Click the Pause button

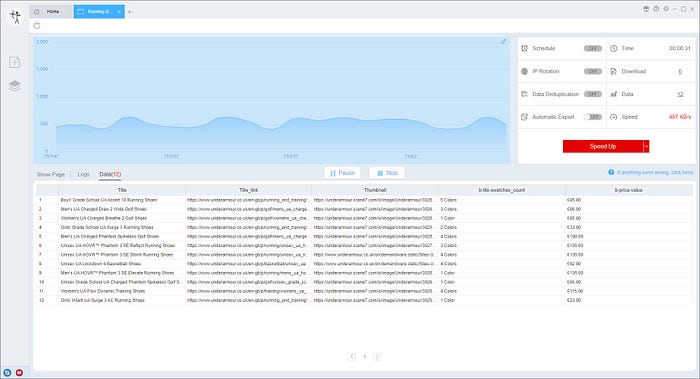point(342,173)
